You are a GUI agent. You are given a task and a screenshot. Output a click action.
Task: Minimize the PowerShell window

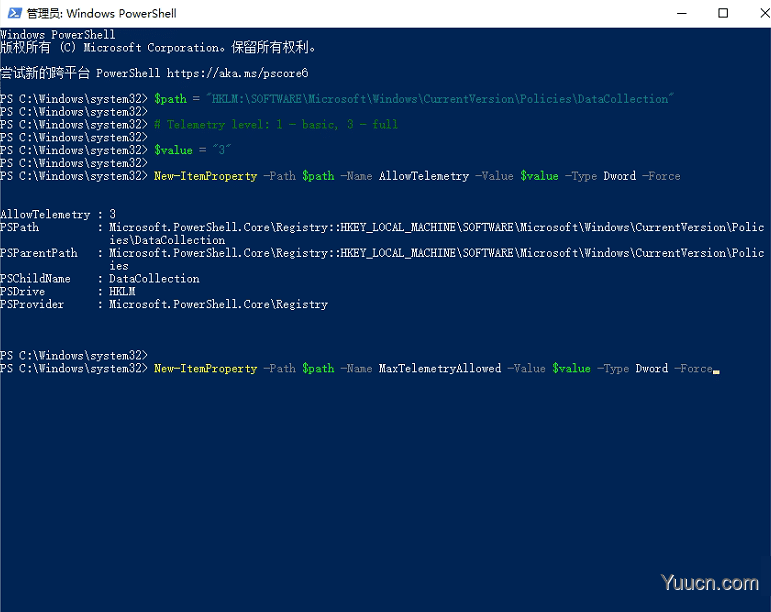click(x=682, y=13)
